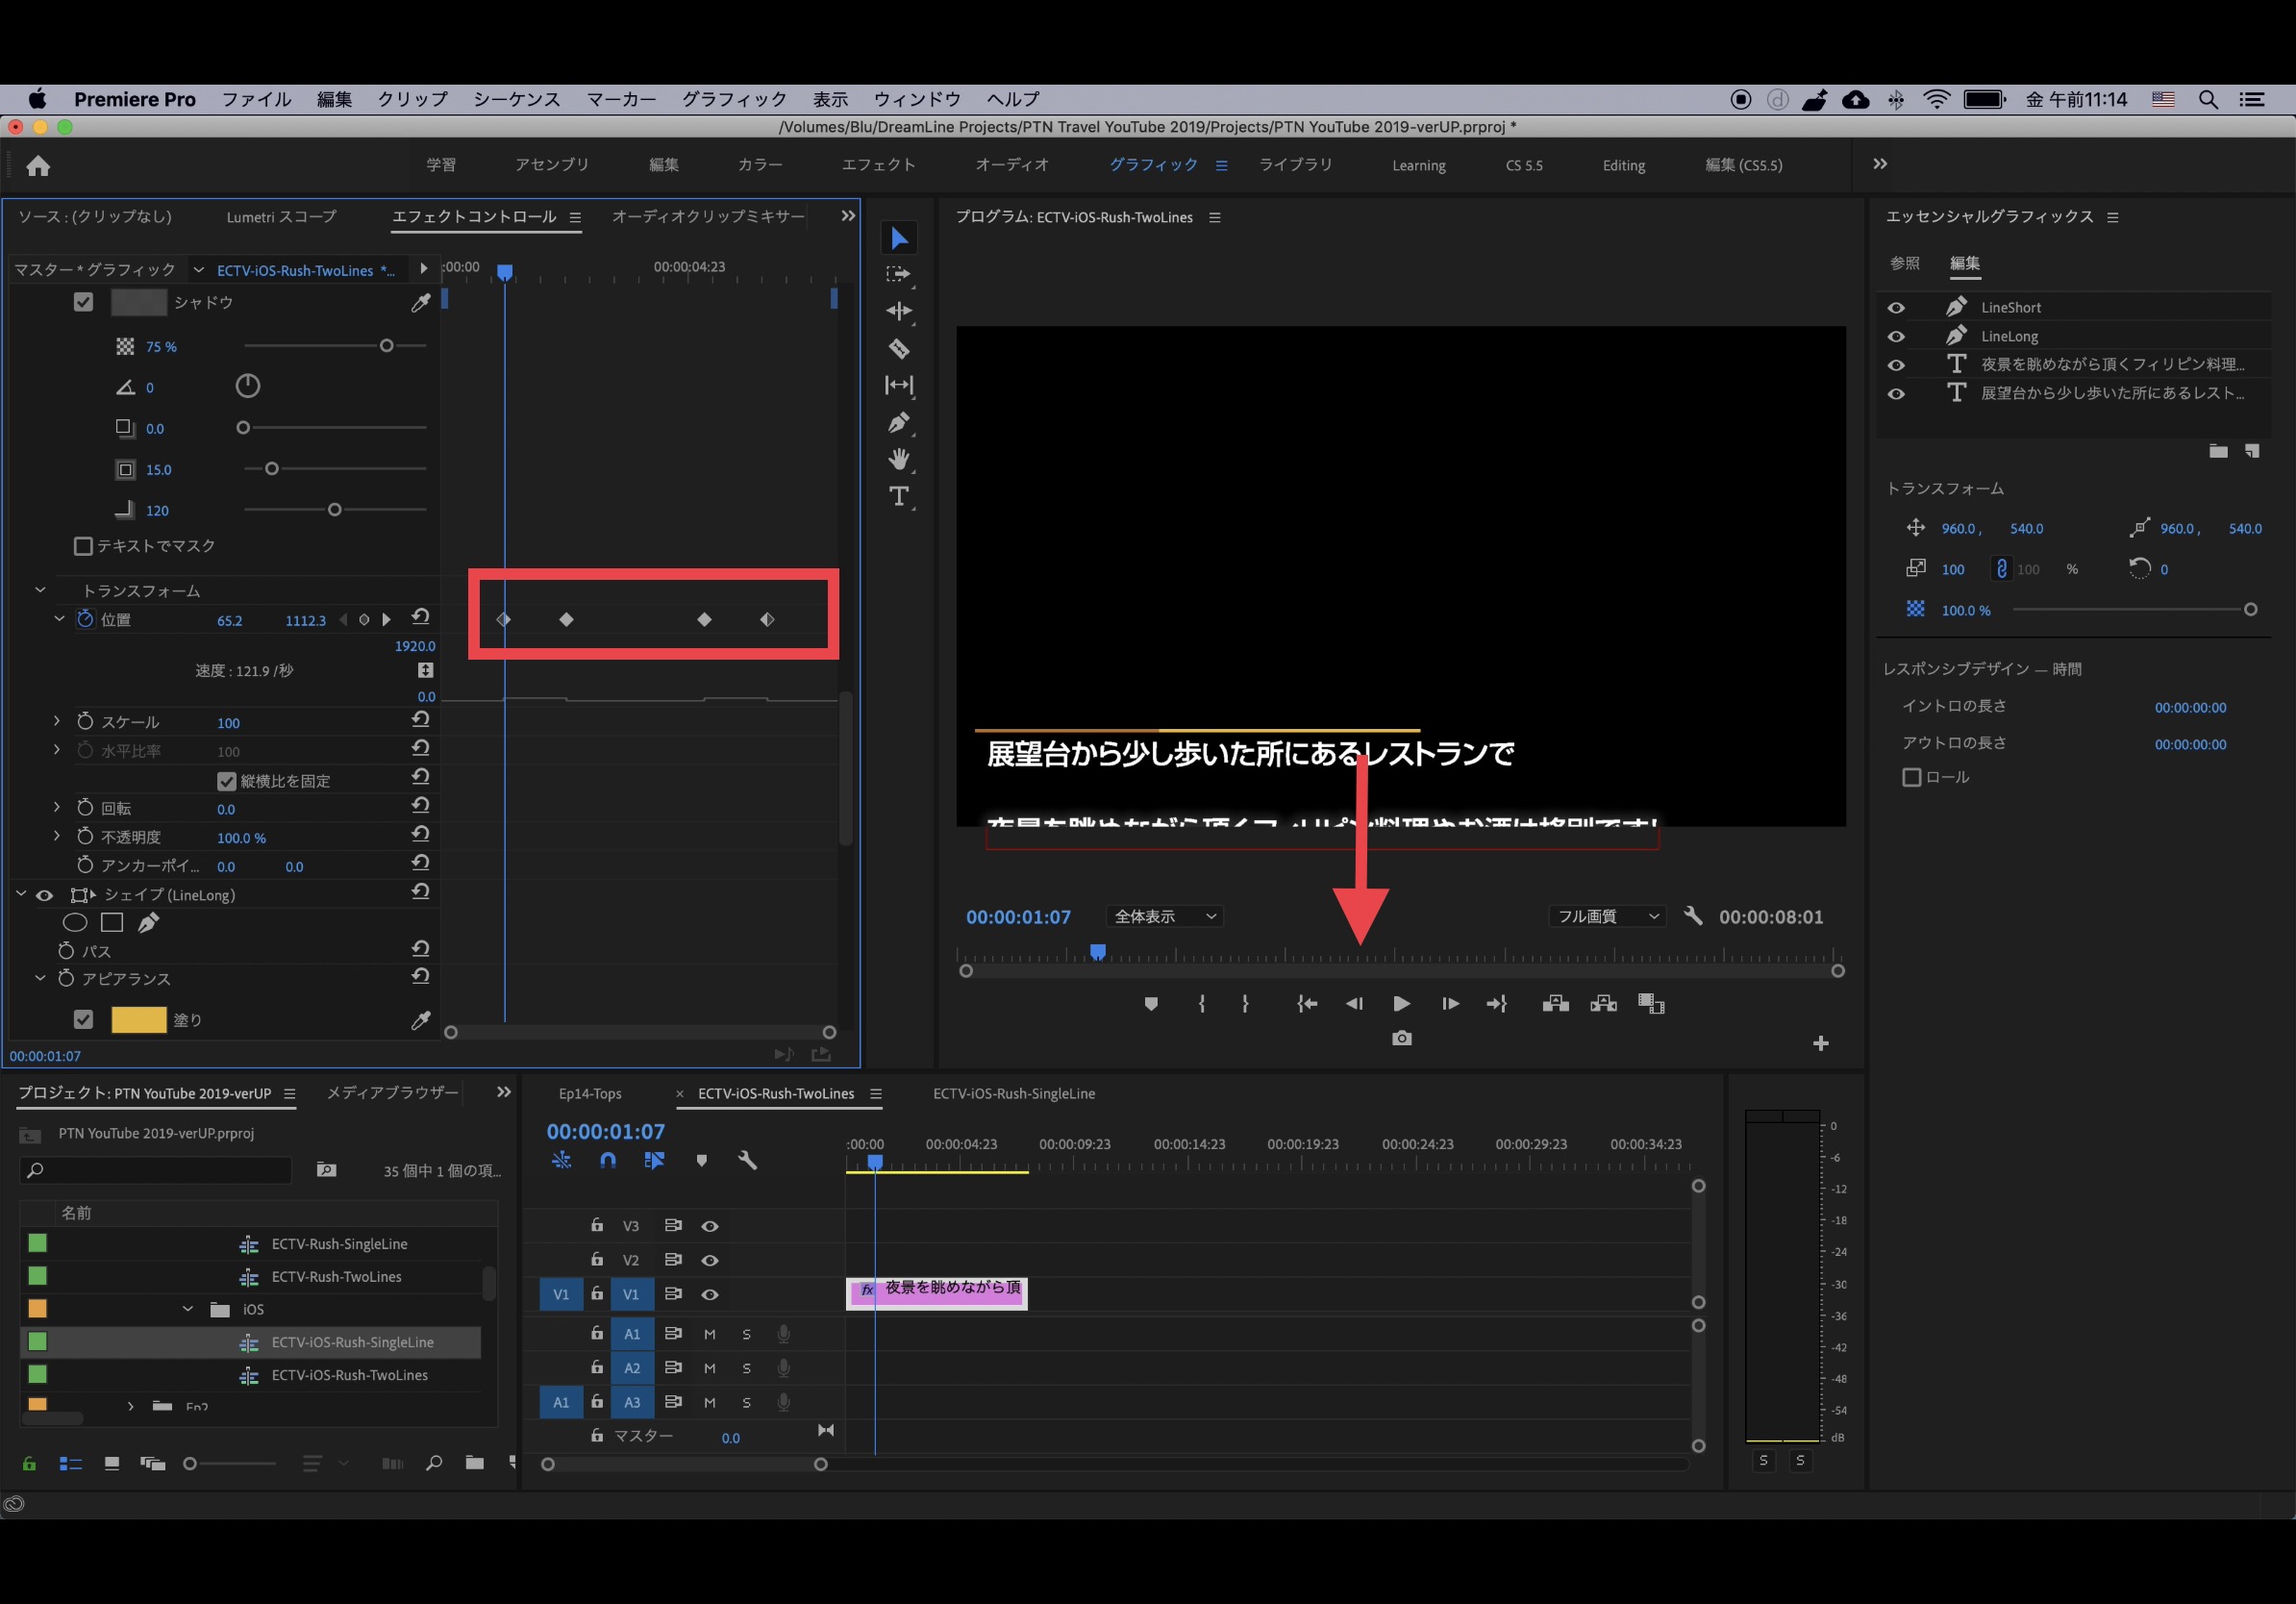The image size is (2296, 1604).
Task: Click the Ripple Edit tool
Action: click(x=899, y=312)
